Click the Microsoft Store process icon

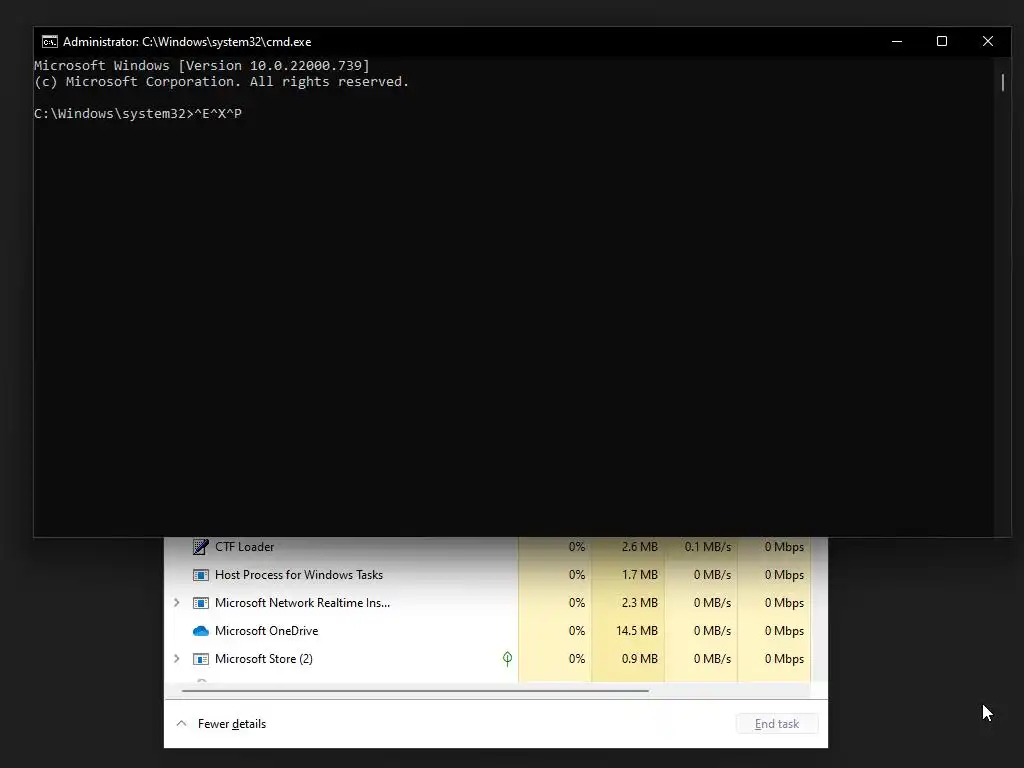pos(200,659)
